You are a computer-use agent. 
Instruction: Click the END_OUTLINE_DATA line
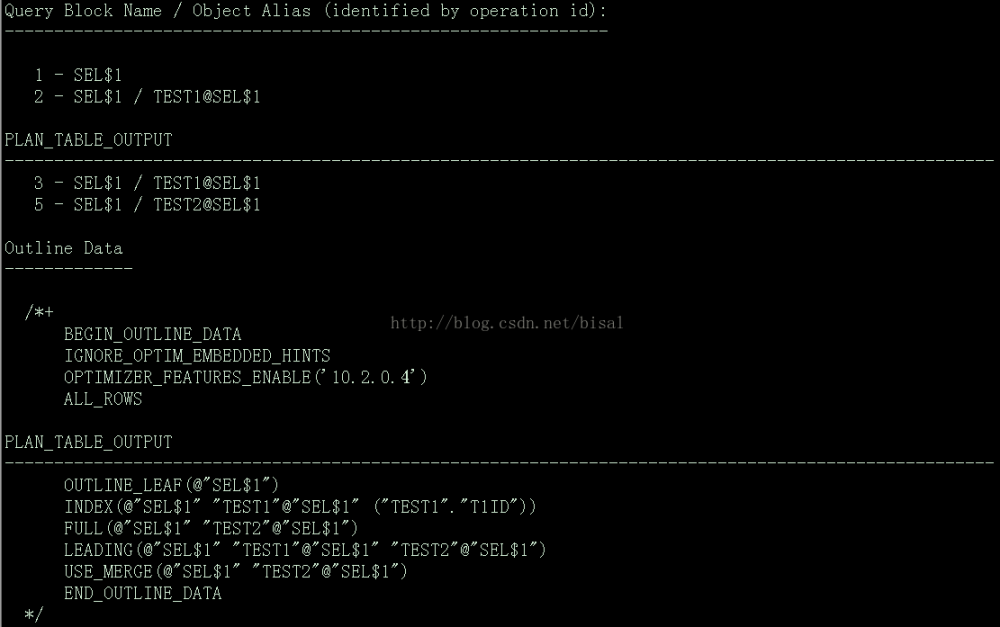pyautogui.click(x=142, y=593)
